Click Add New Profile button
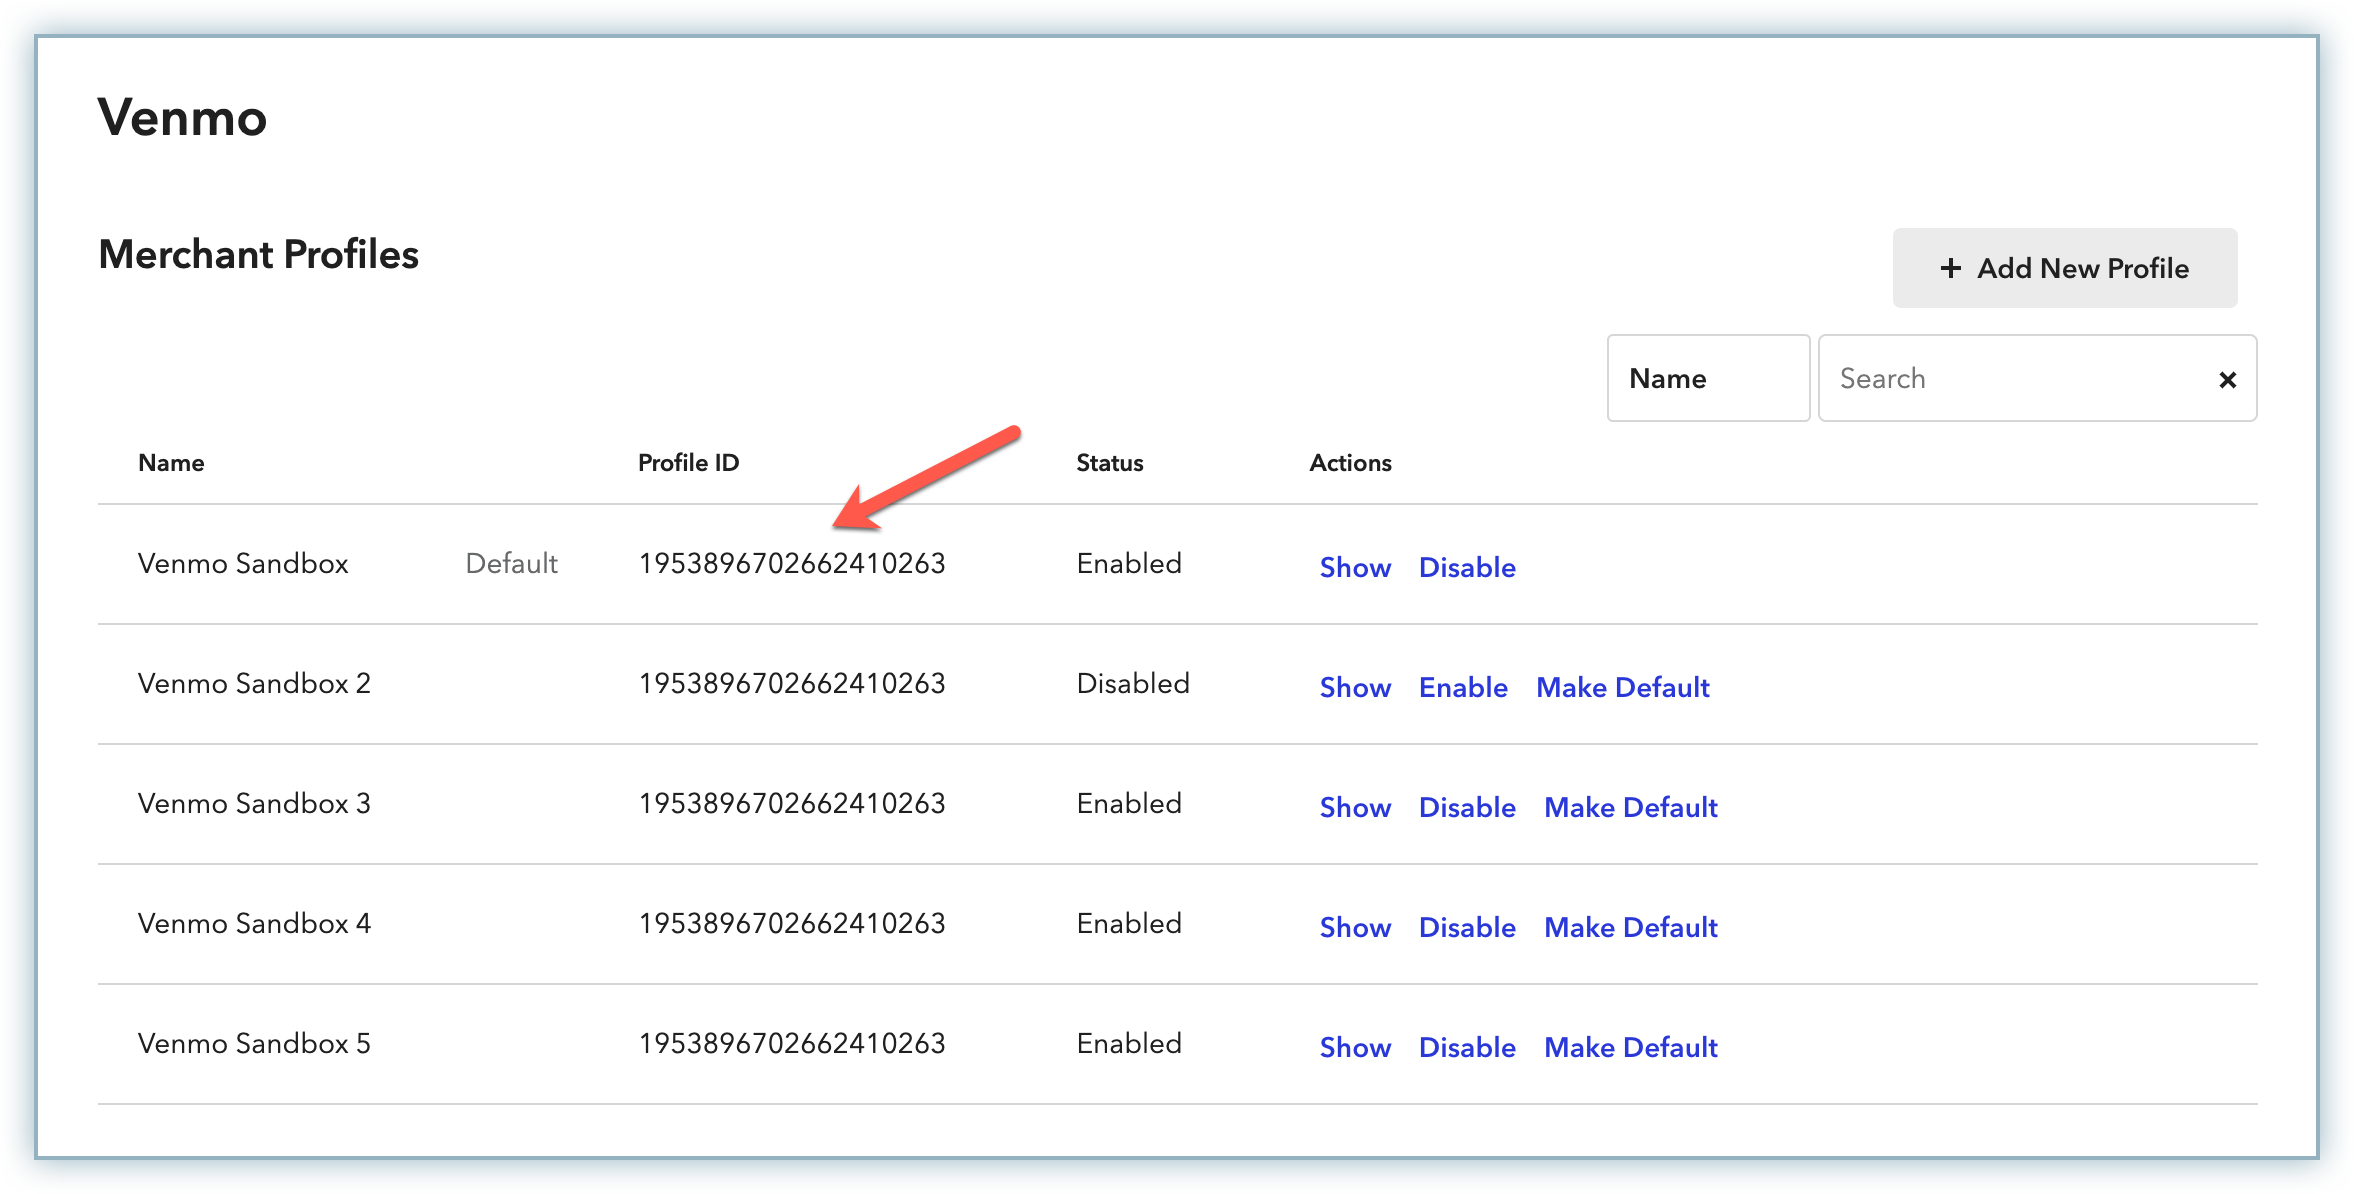The width and height of the screenshot is (2354, 1194). point(2064,268)
